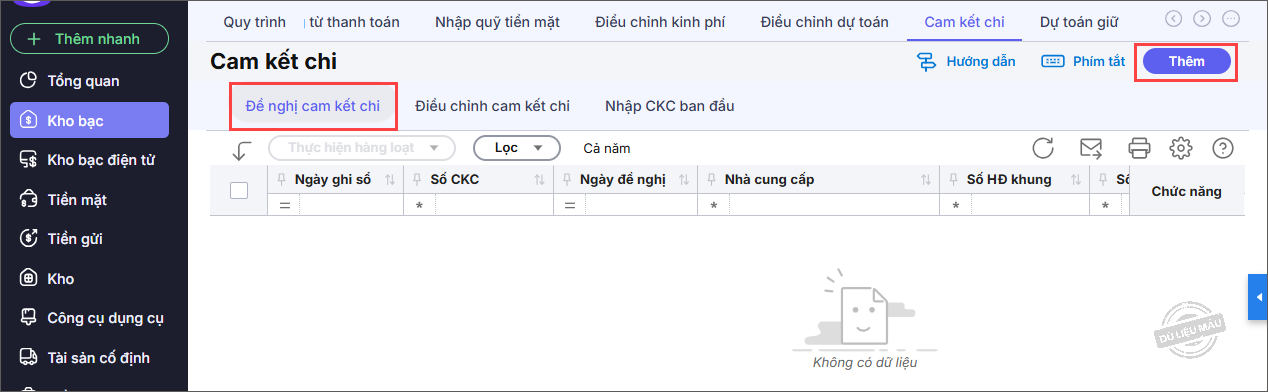This screenshot has height=392, width=1268.
Task: Click the refresh icon in the toolbar
Action: 1043,148
